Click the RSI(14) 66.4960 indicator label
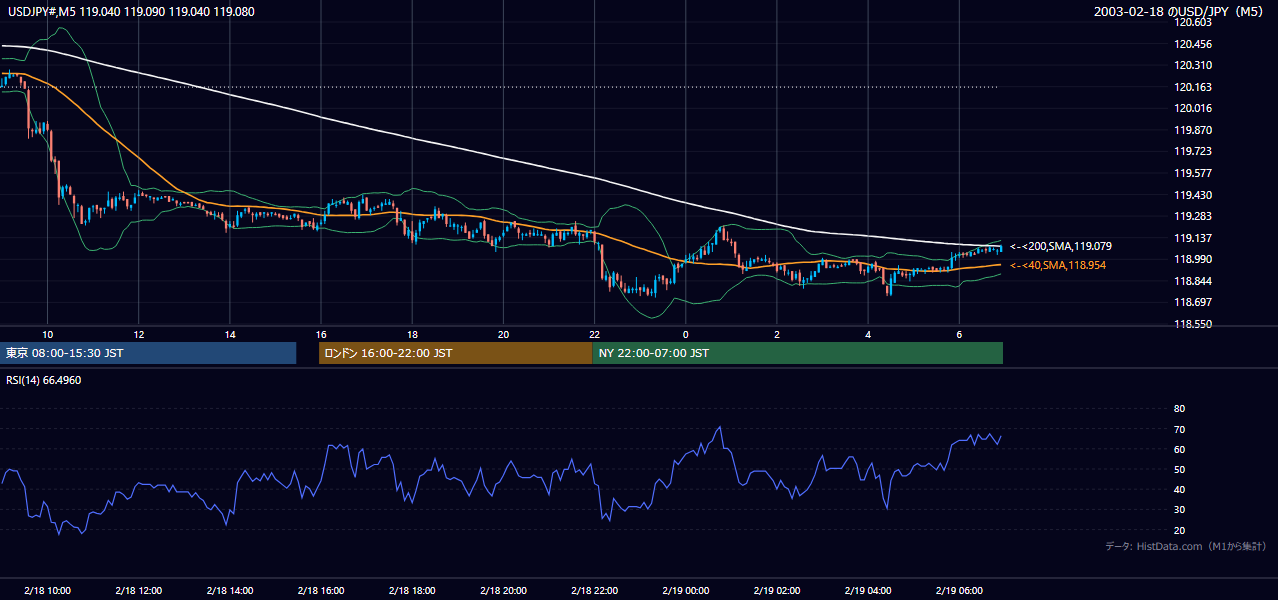 [x=42, y=381]
